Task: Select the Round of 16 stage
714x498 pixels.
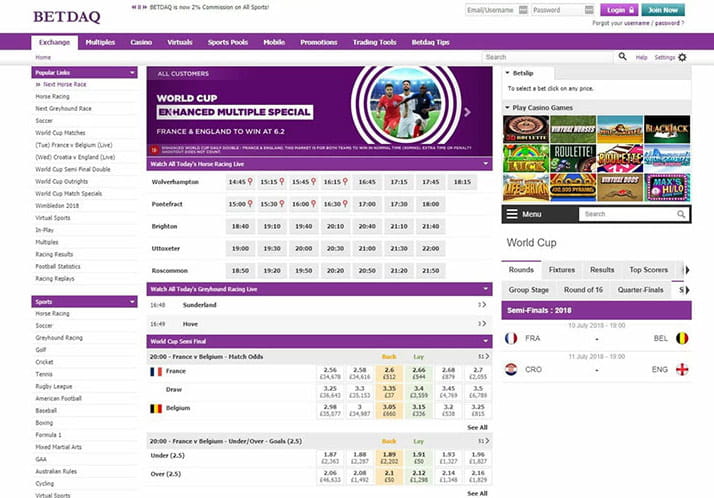Action: pos(583,290)
